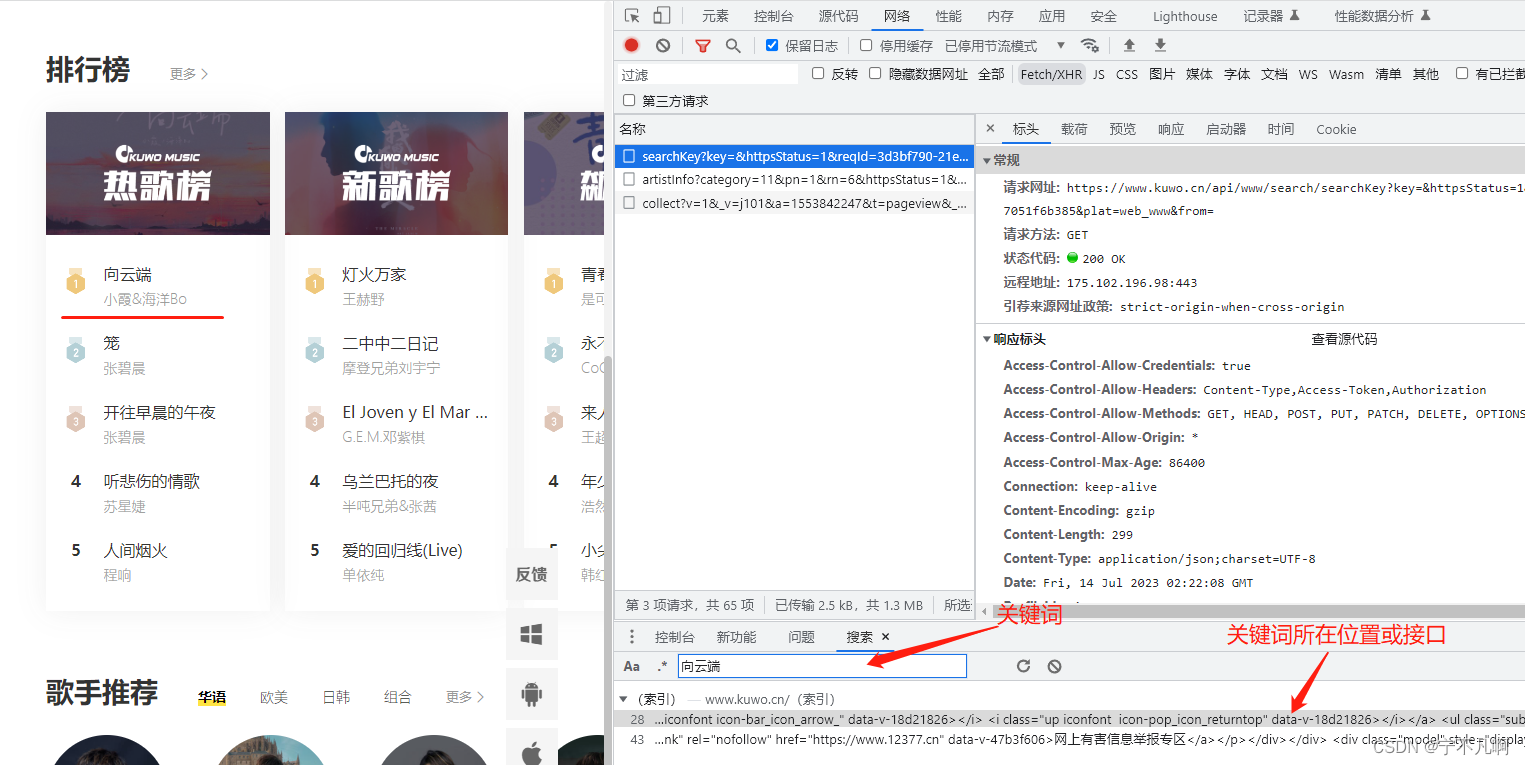The height and width of the screenshot is (765, 1525).
Task: Click gold medal icon beside 向云端
Action: [x=75, y=282]
